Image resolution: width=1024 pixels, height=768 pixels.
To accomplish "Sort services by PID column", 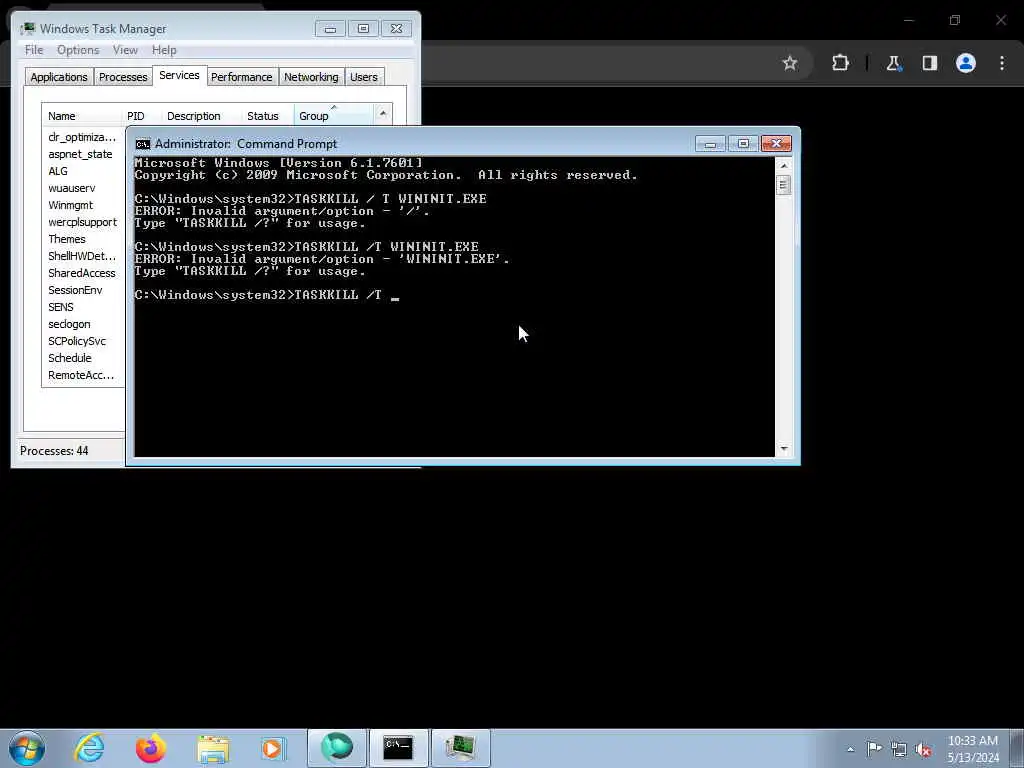I will [140, 116].
